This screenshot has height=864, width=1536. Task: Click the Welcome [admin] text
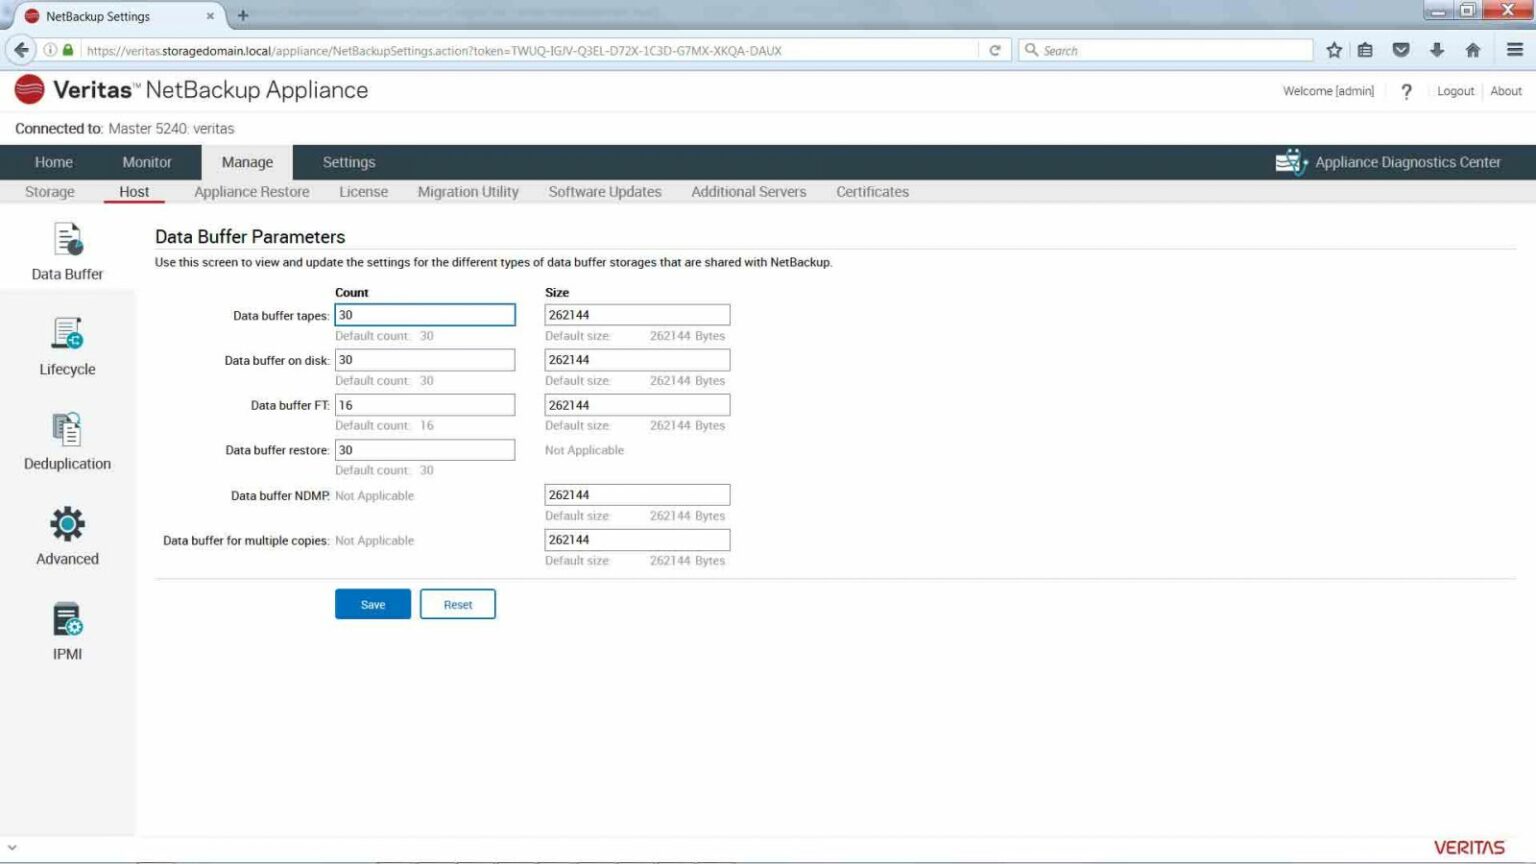(1328, 91)
